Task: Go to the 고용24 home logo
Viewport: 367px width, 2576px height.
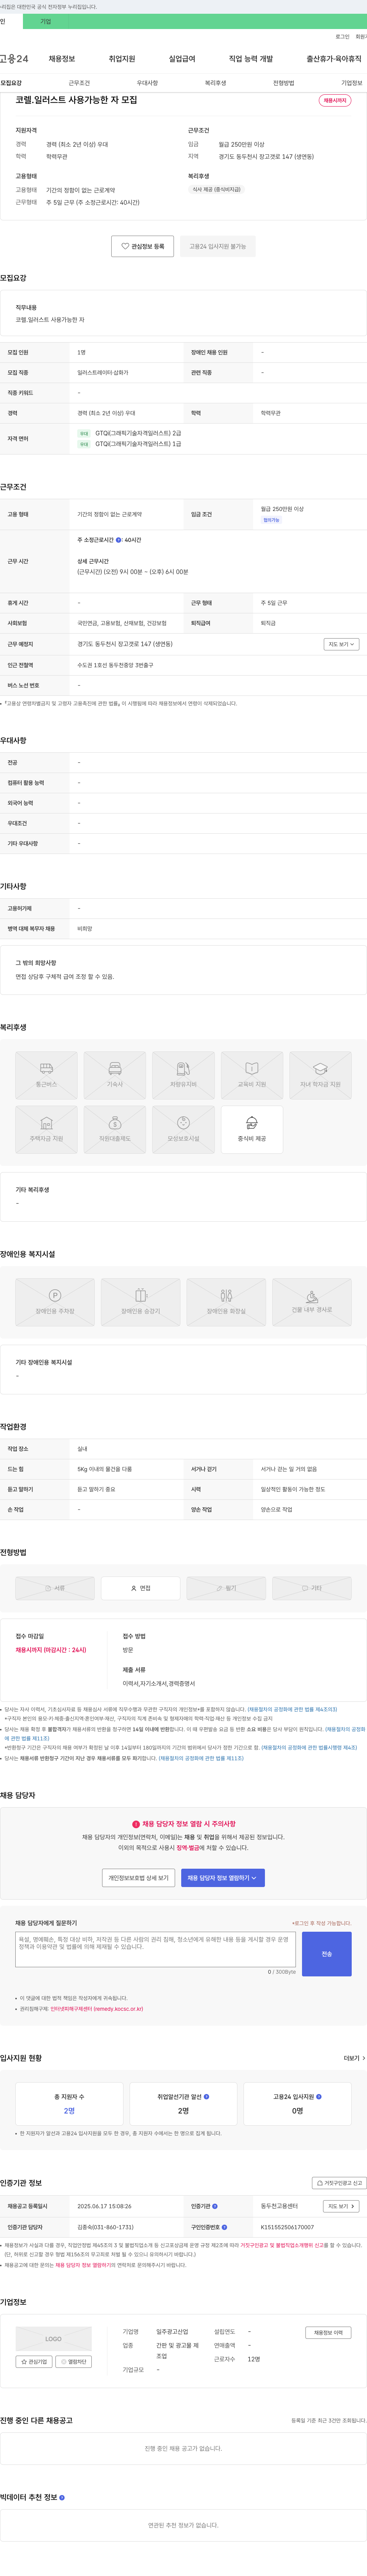Action: [14, 59]
